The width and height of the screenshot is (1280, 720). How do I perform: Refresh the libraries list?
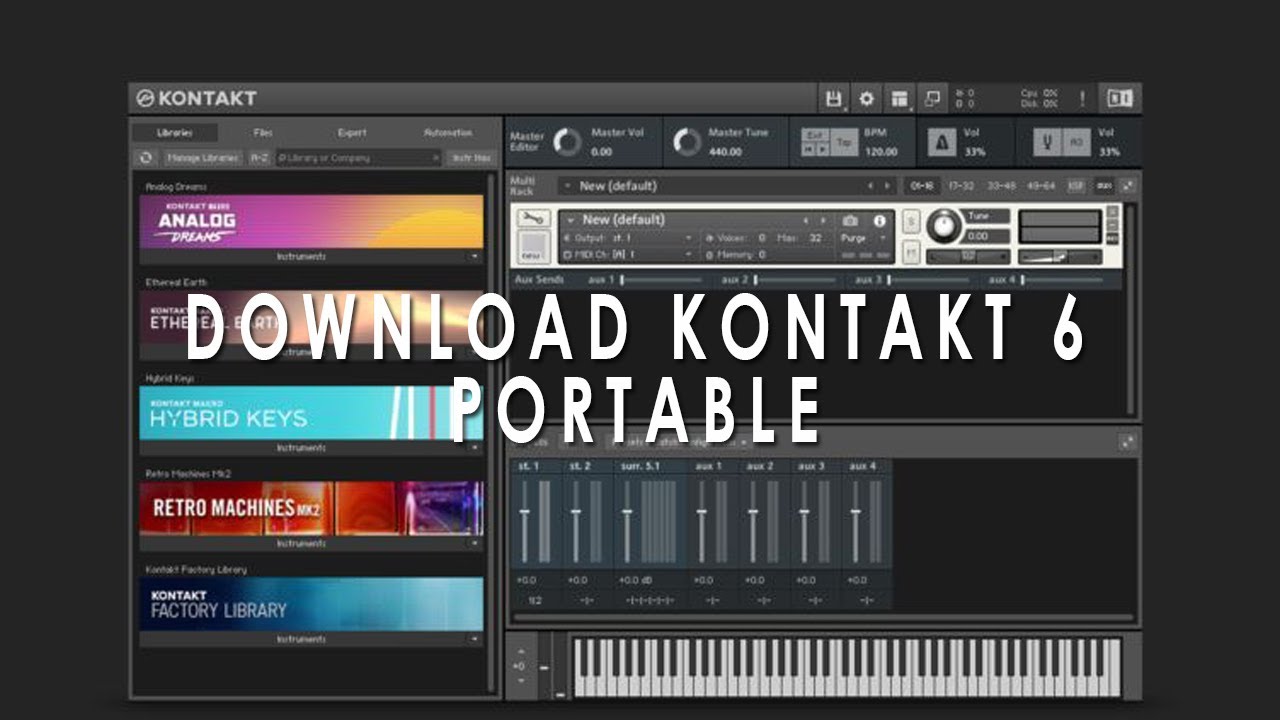tap(146, 157)
